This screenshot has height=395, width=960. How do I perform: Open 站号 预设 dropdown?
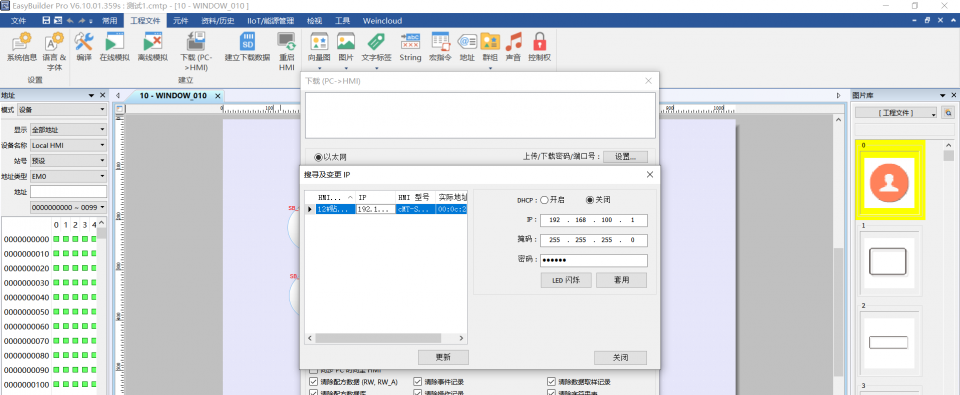pyautogui.click(x=69, y=161)
